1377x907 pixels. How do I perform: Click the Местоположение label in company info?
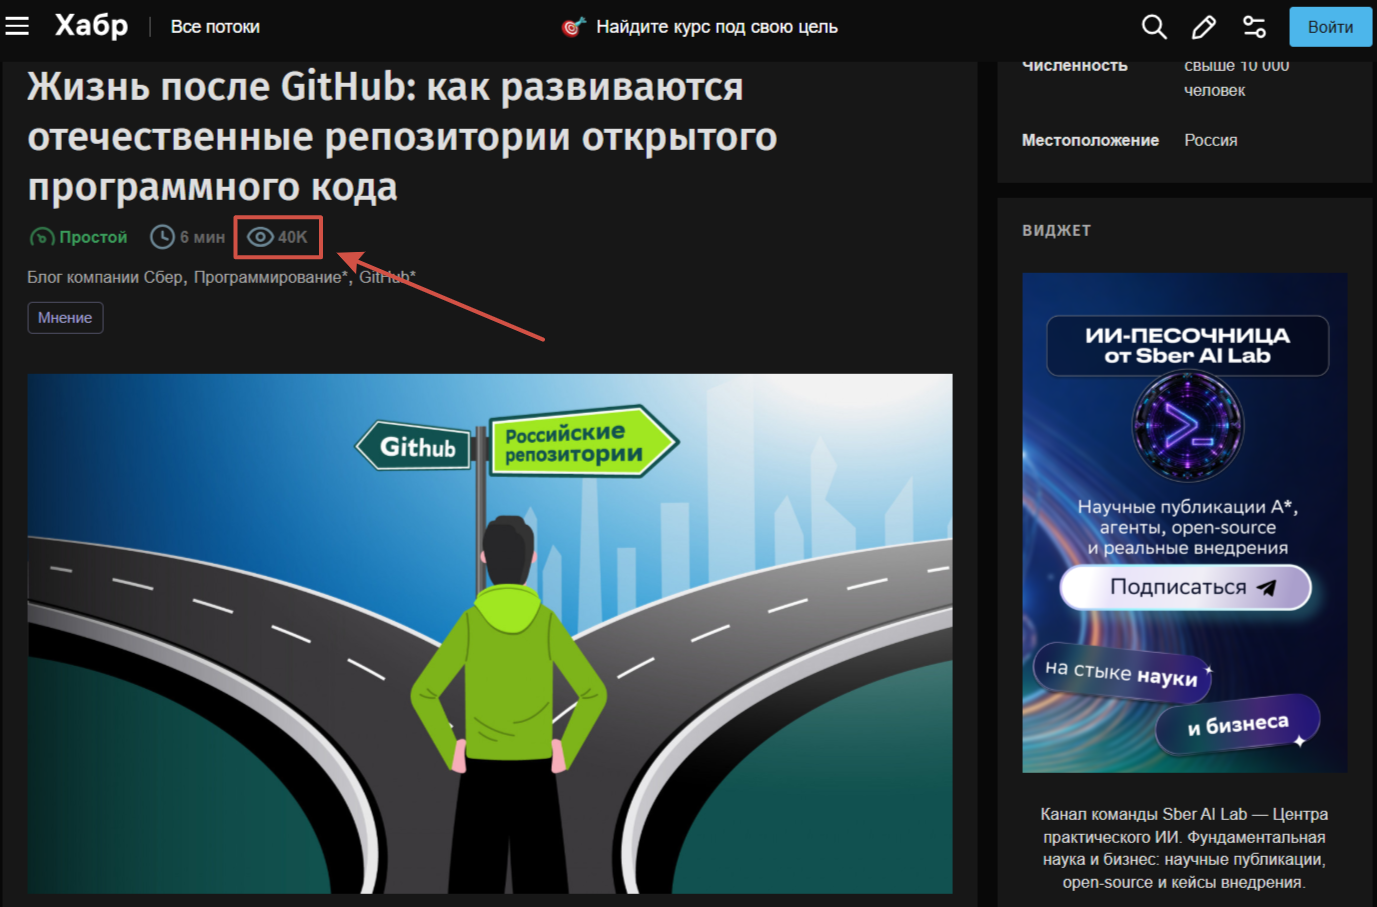tap(1090, 140)
